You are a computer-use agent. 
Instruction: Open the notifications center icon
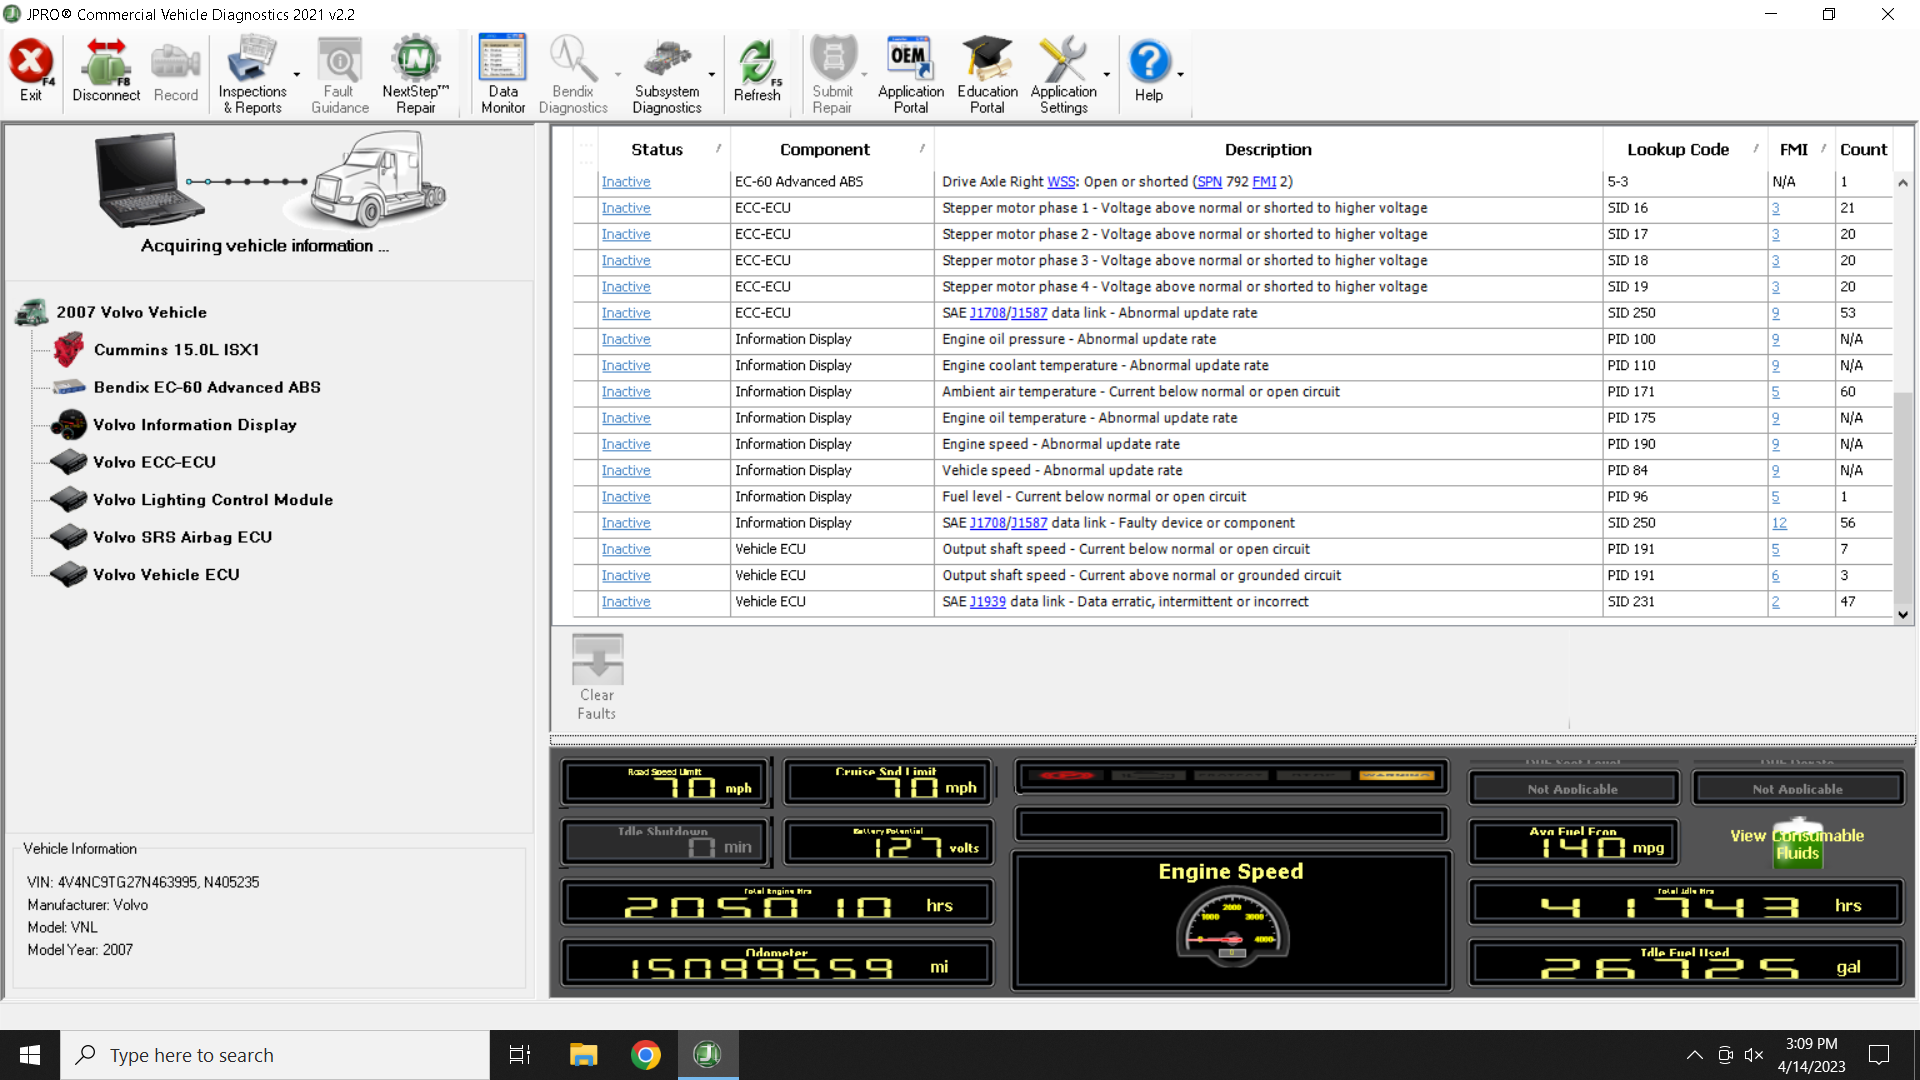coord(1879,1055)
